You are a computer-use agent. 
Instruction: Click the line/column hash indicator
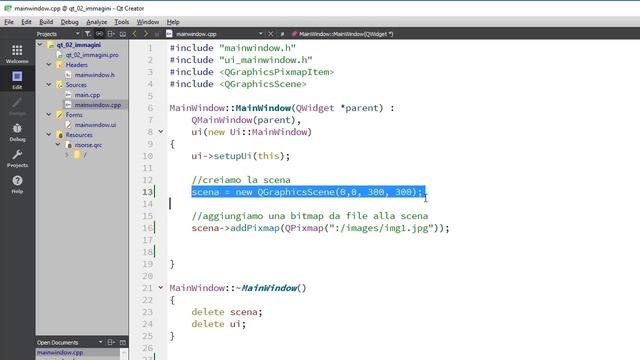click(x=282, y=34)
